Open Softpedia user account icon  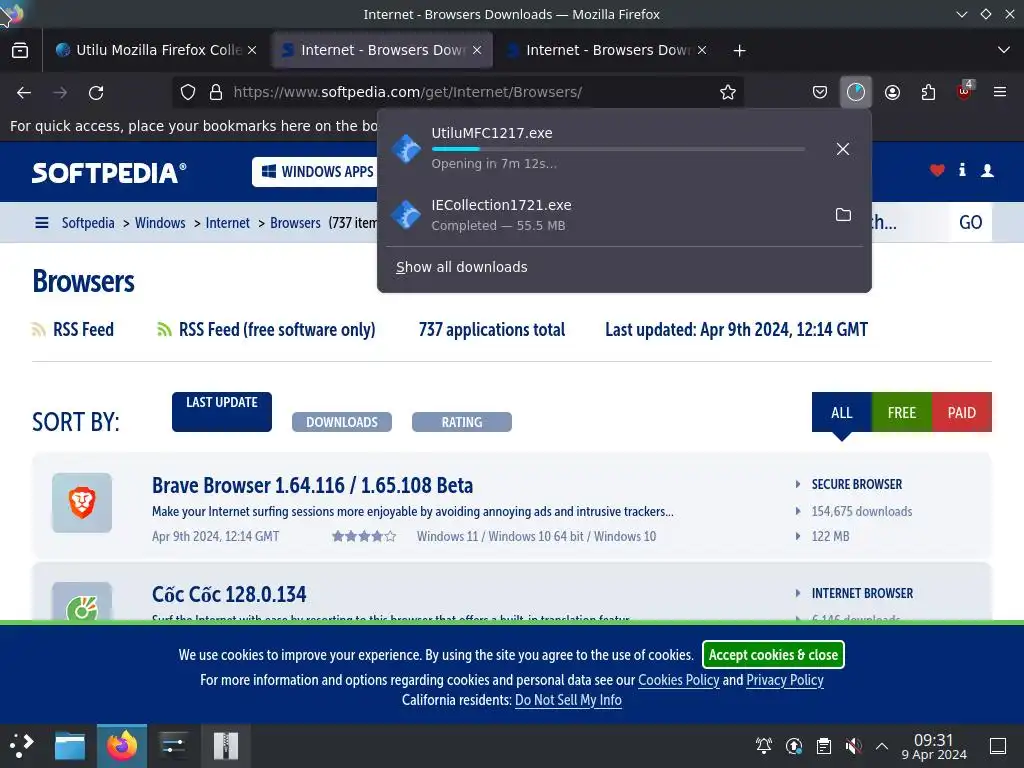pos(987,170)
